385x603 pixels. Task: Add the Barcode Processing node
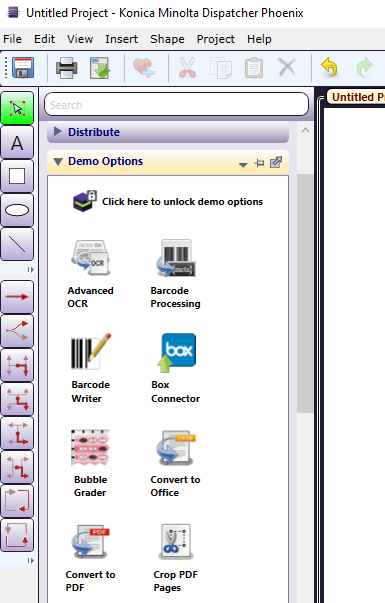tap(175, 273)
